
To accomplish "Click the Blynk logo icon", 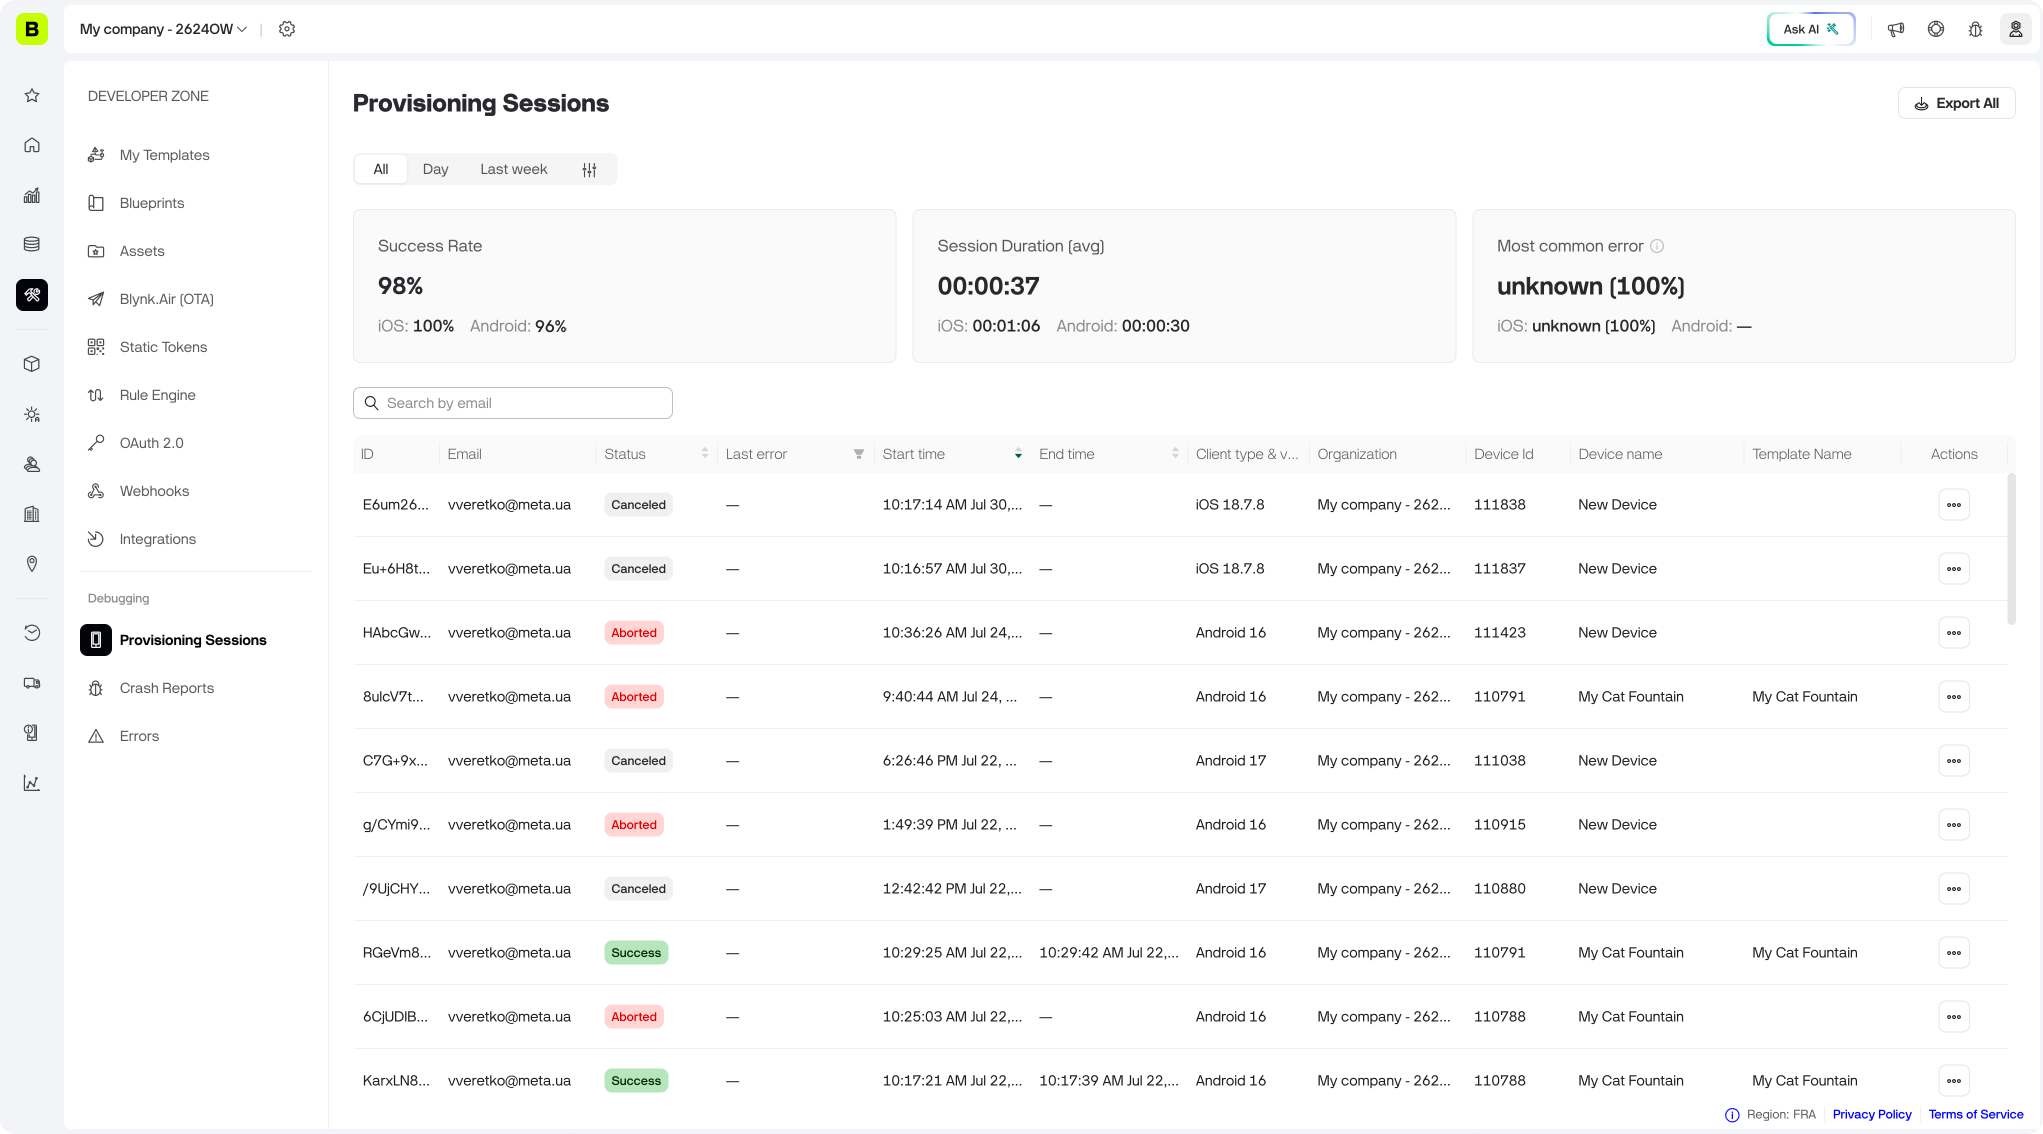I will pos(32,29).
